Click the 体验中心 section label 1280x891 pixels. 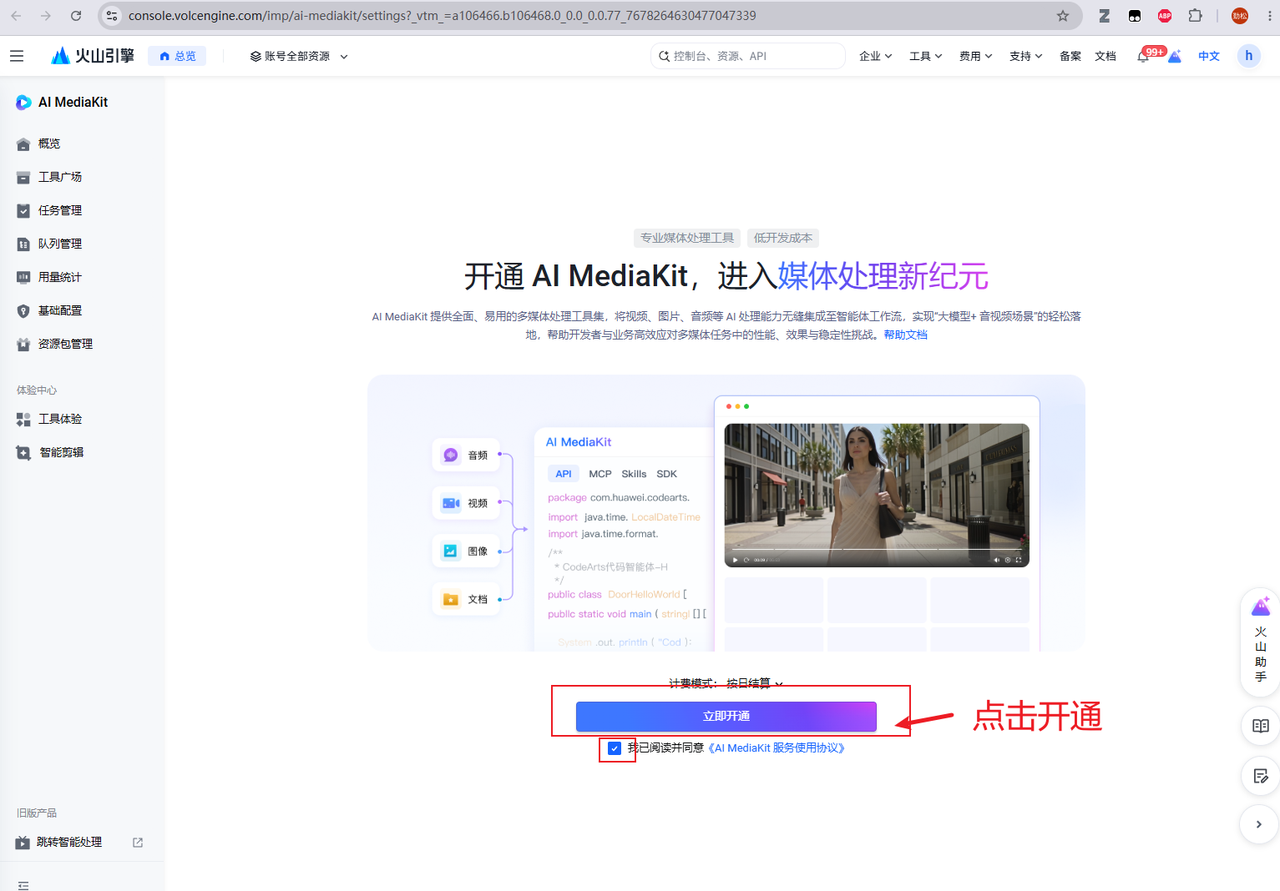pyautogui.click(x=37, y=390)
